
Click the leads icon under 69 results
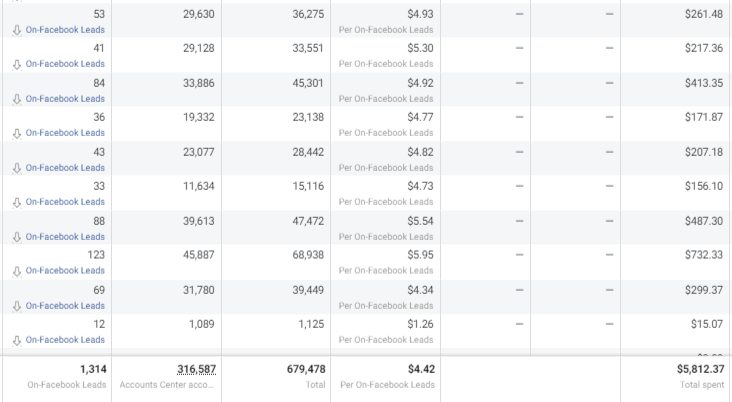tap(16, 306)
